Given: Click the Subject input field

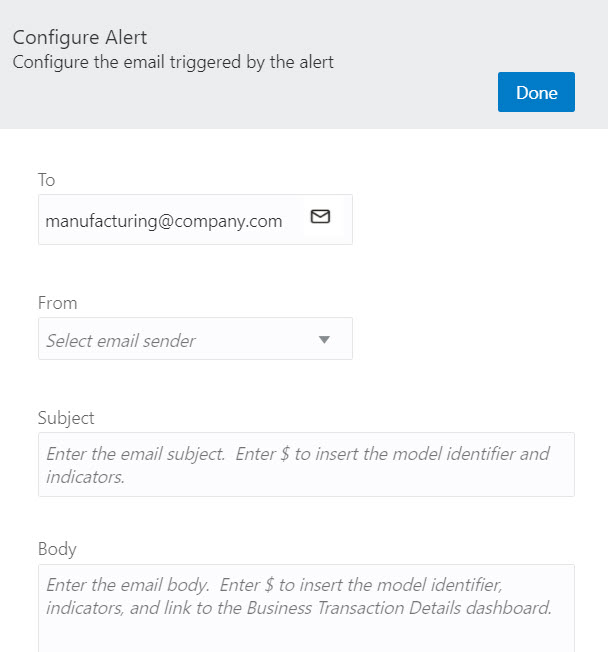Looking at the screenshot, I should (x=306, y=465).
